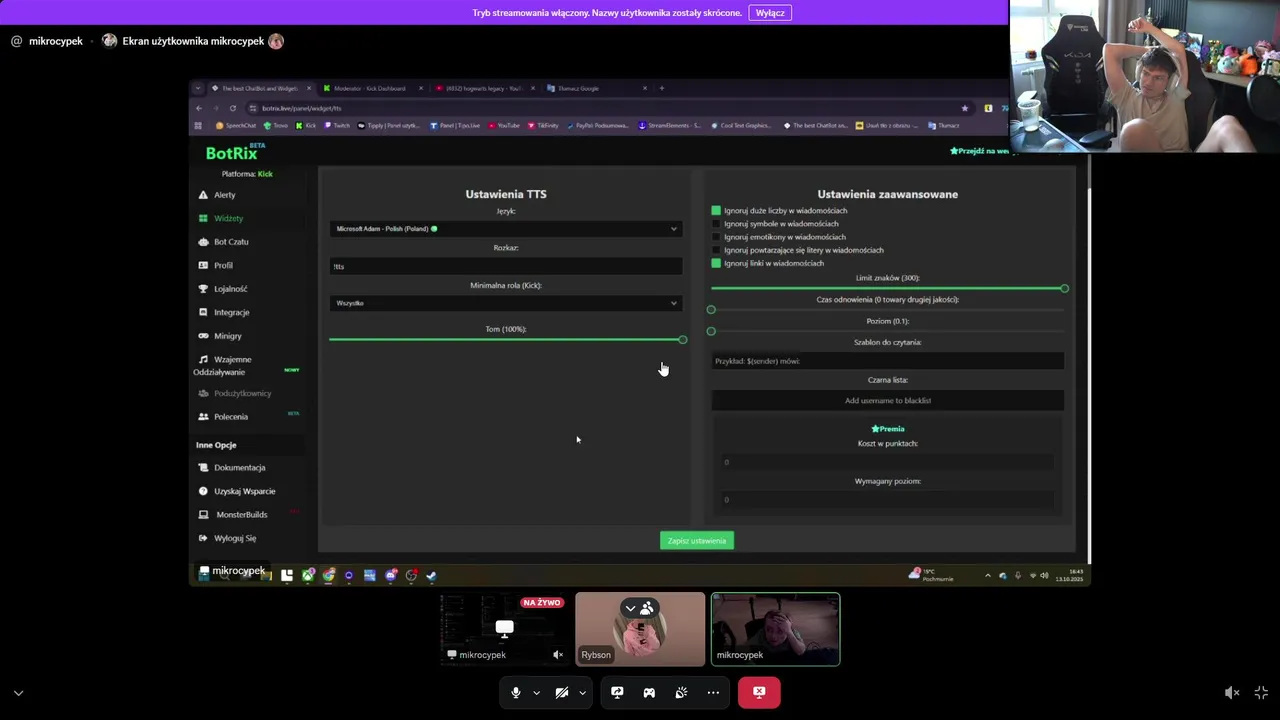Click the Przejdź na premium link
Viewport: 1280px width, 720px height.
979,151
